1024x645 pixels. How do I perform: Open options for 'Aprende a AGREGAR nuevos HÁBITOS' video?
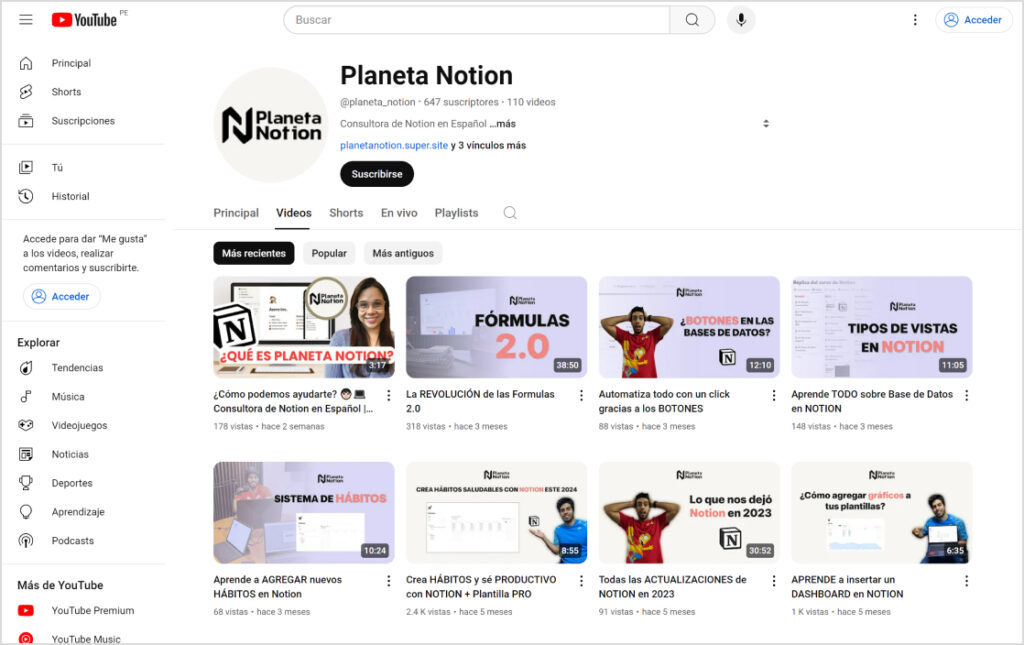[389, 580]
